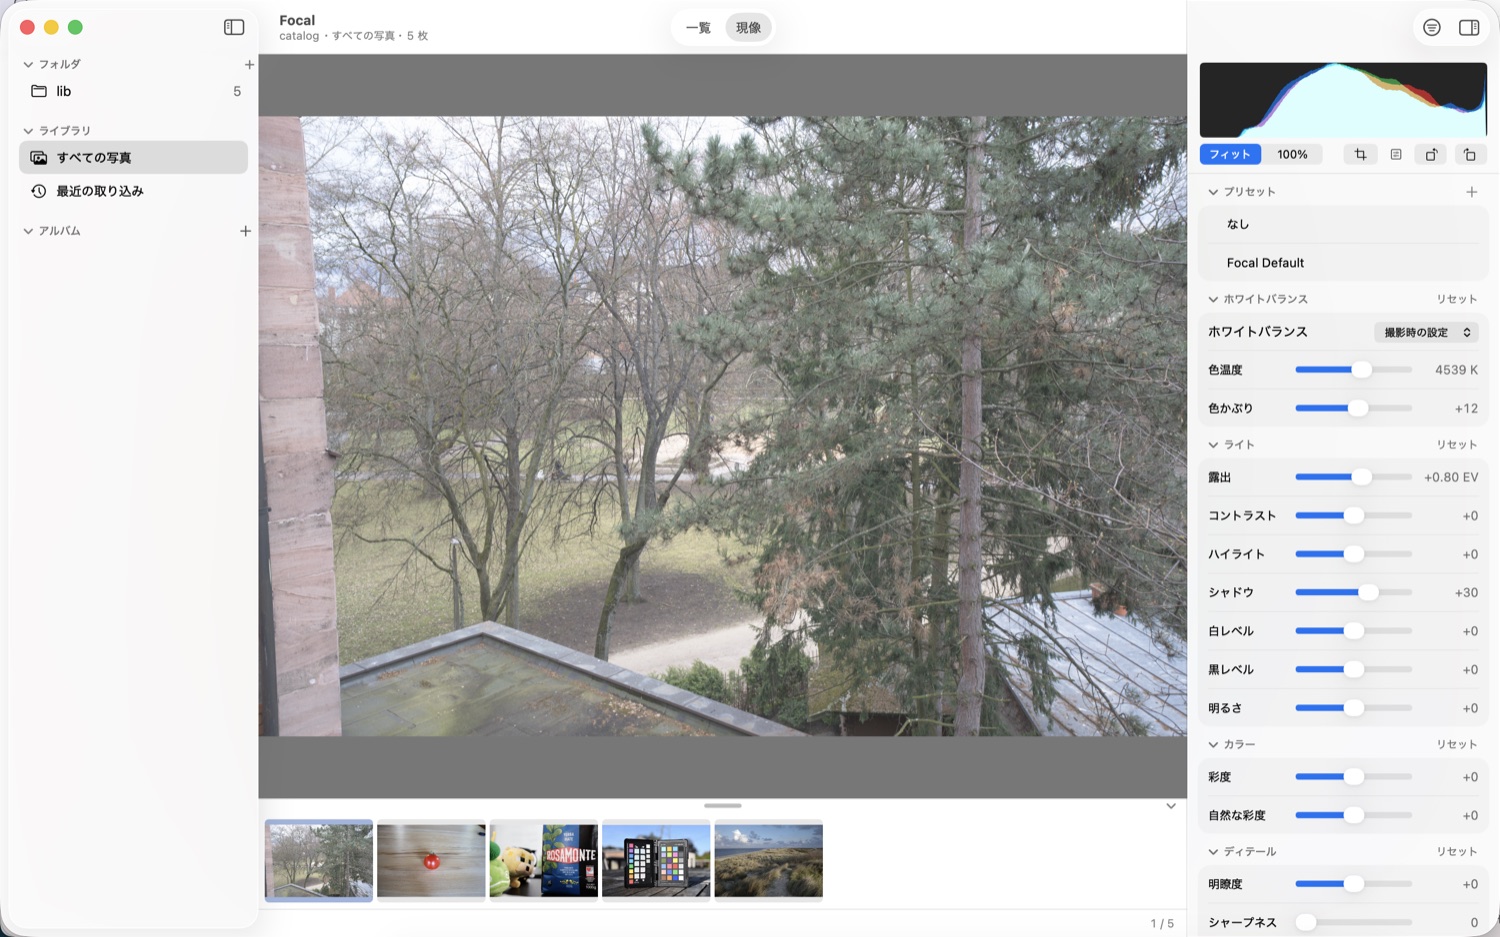This screenshot has height=937, width=1500.
Task: Switch to 現像 view
Action: pos(748,28)
